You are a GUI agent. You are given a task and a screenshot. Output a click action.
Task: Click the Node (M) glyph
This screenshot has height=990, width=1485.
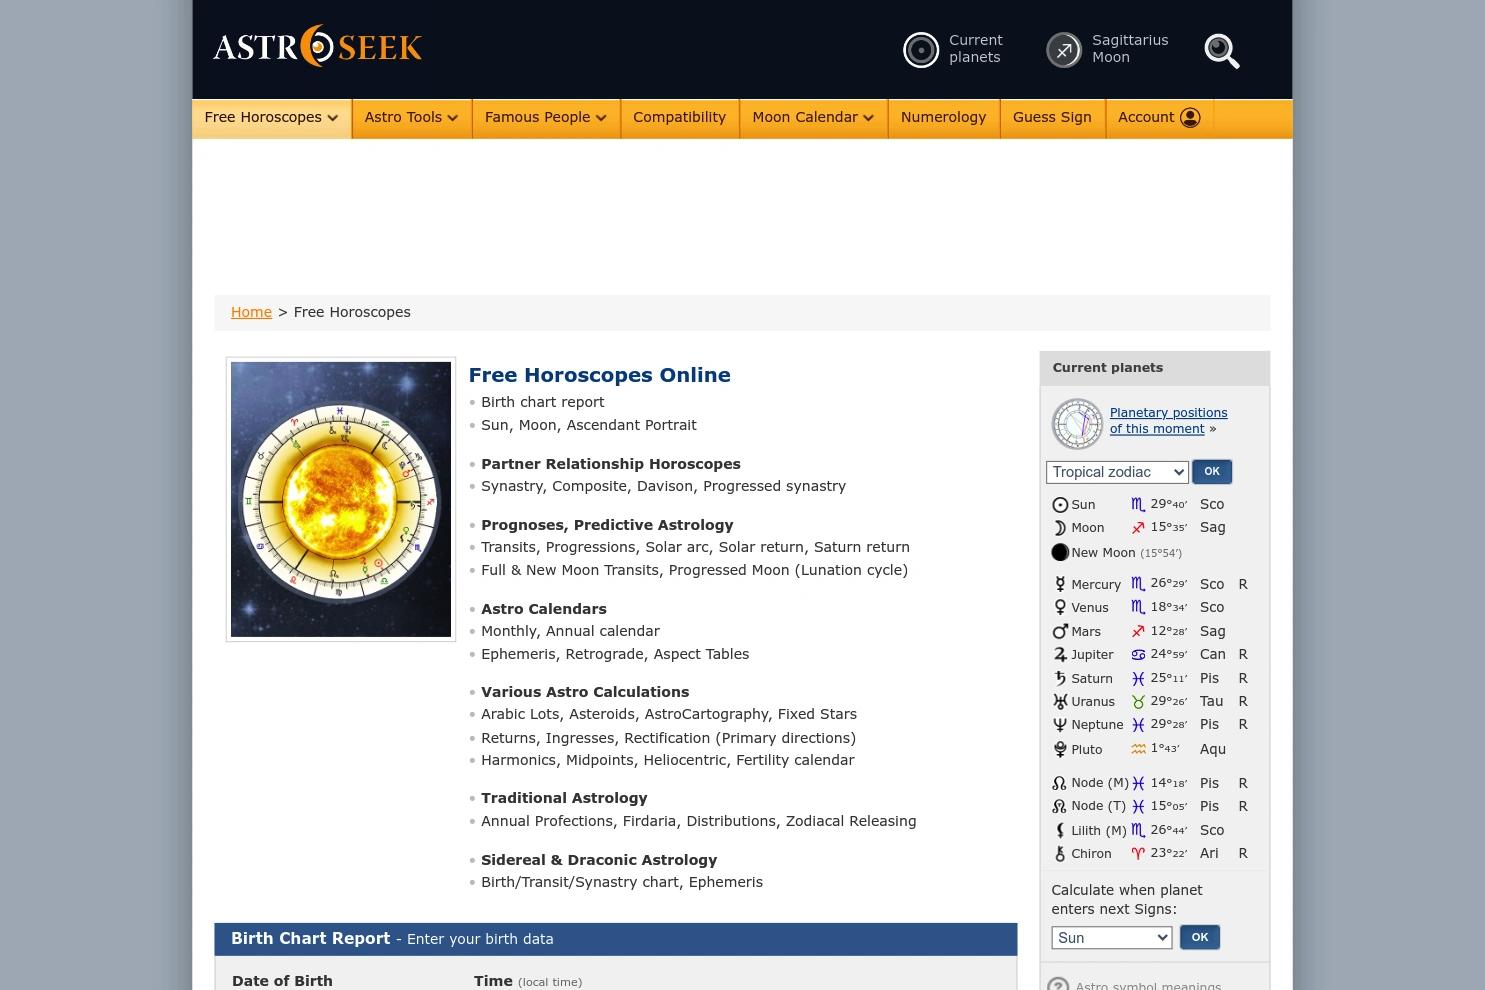pyautogui.click(x=1060, y=783)
